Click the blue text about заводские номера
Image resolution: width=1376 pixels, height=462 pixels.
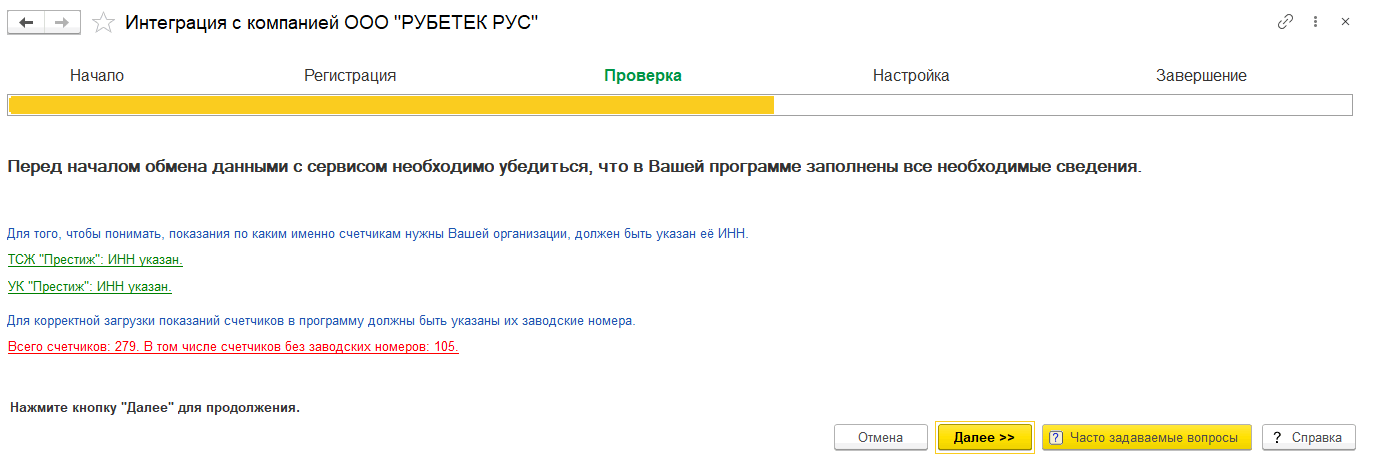321,321
